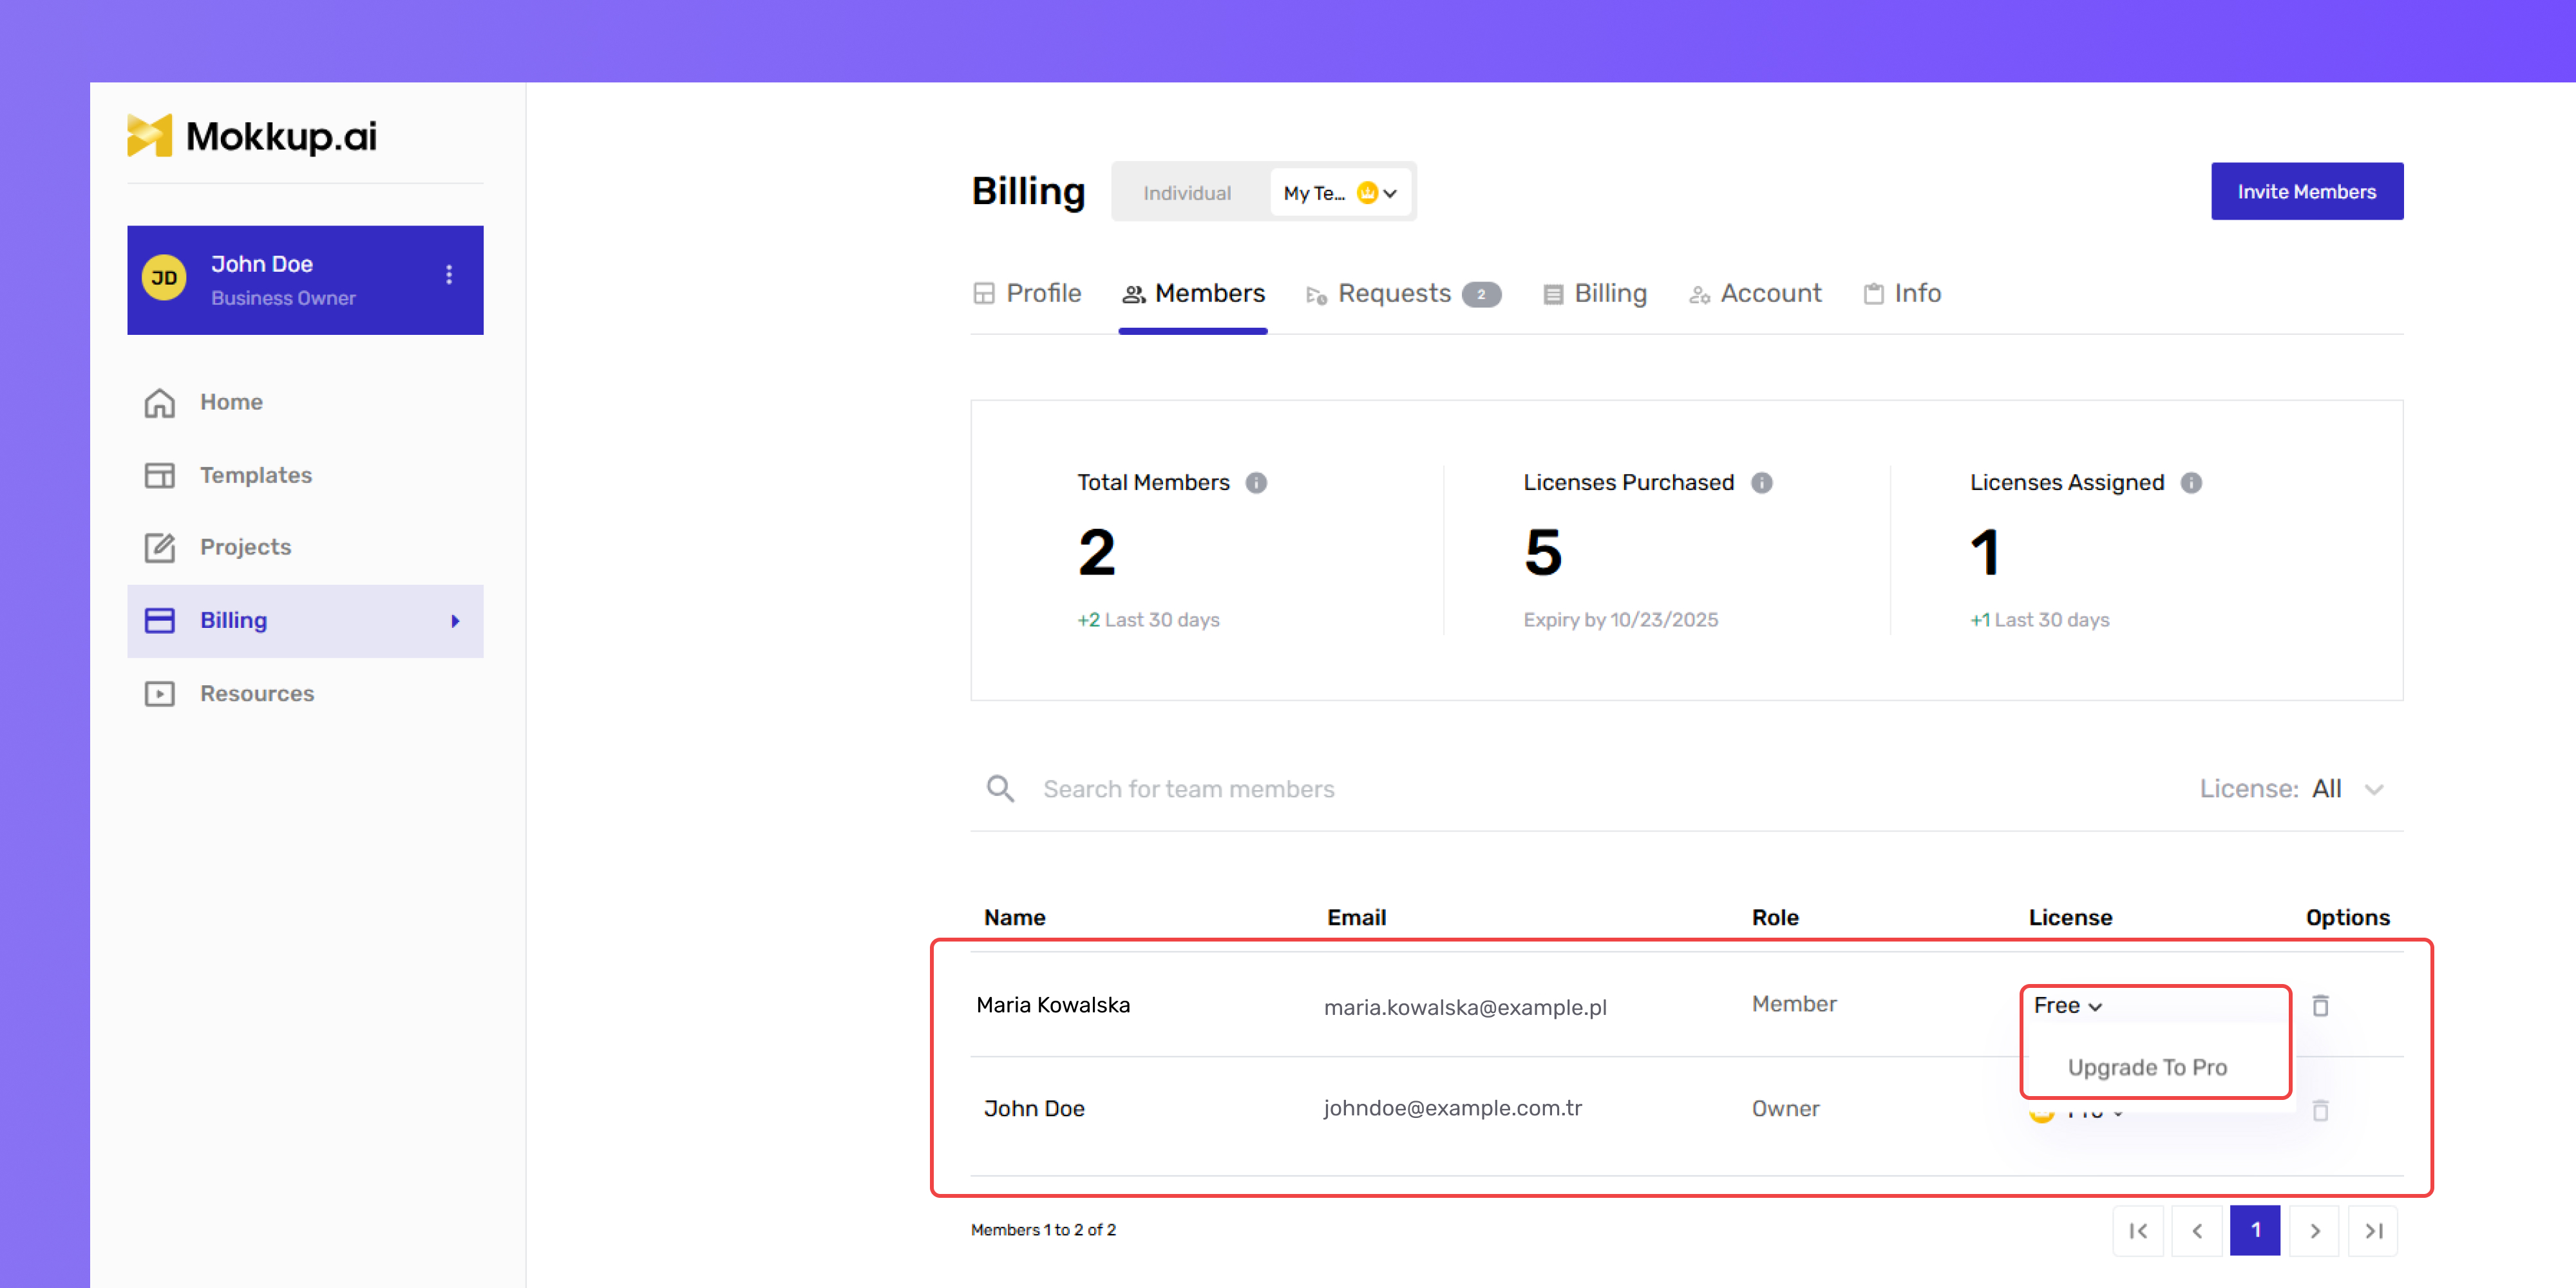Click the Billing card icon in sidebar

click(x=160, y=620)
